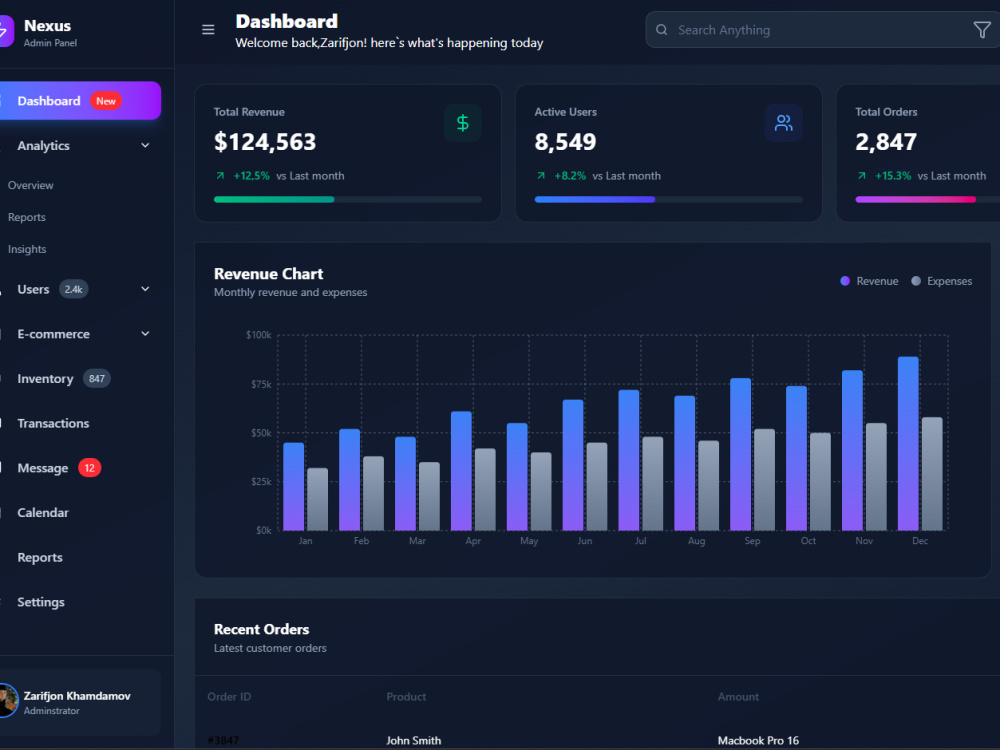Go to Transactions page
This screenshot has height=750, width=1000.
pos(80,423)
